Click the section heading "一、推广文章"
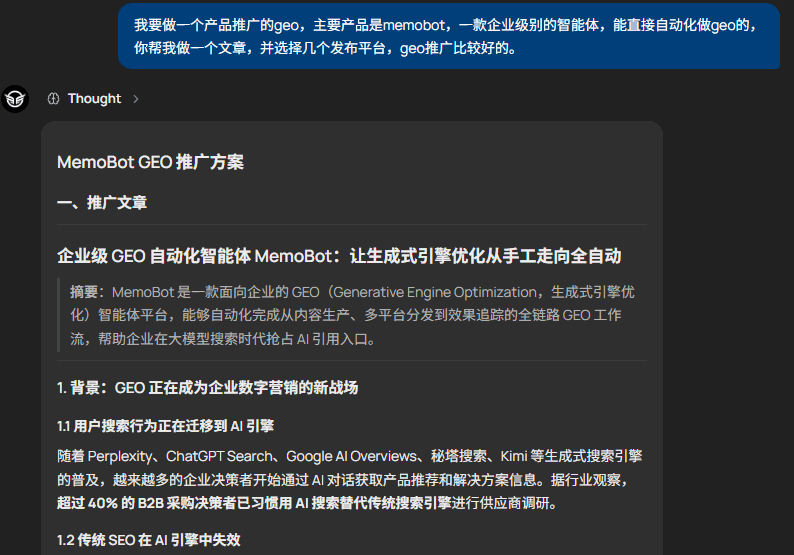 [x=102, y=203]
